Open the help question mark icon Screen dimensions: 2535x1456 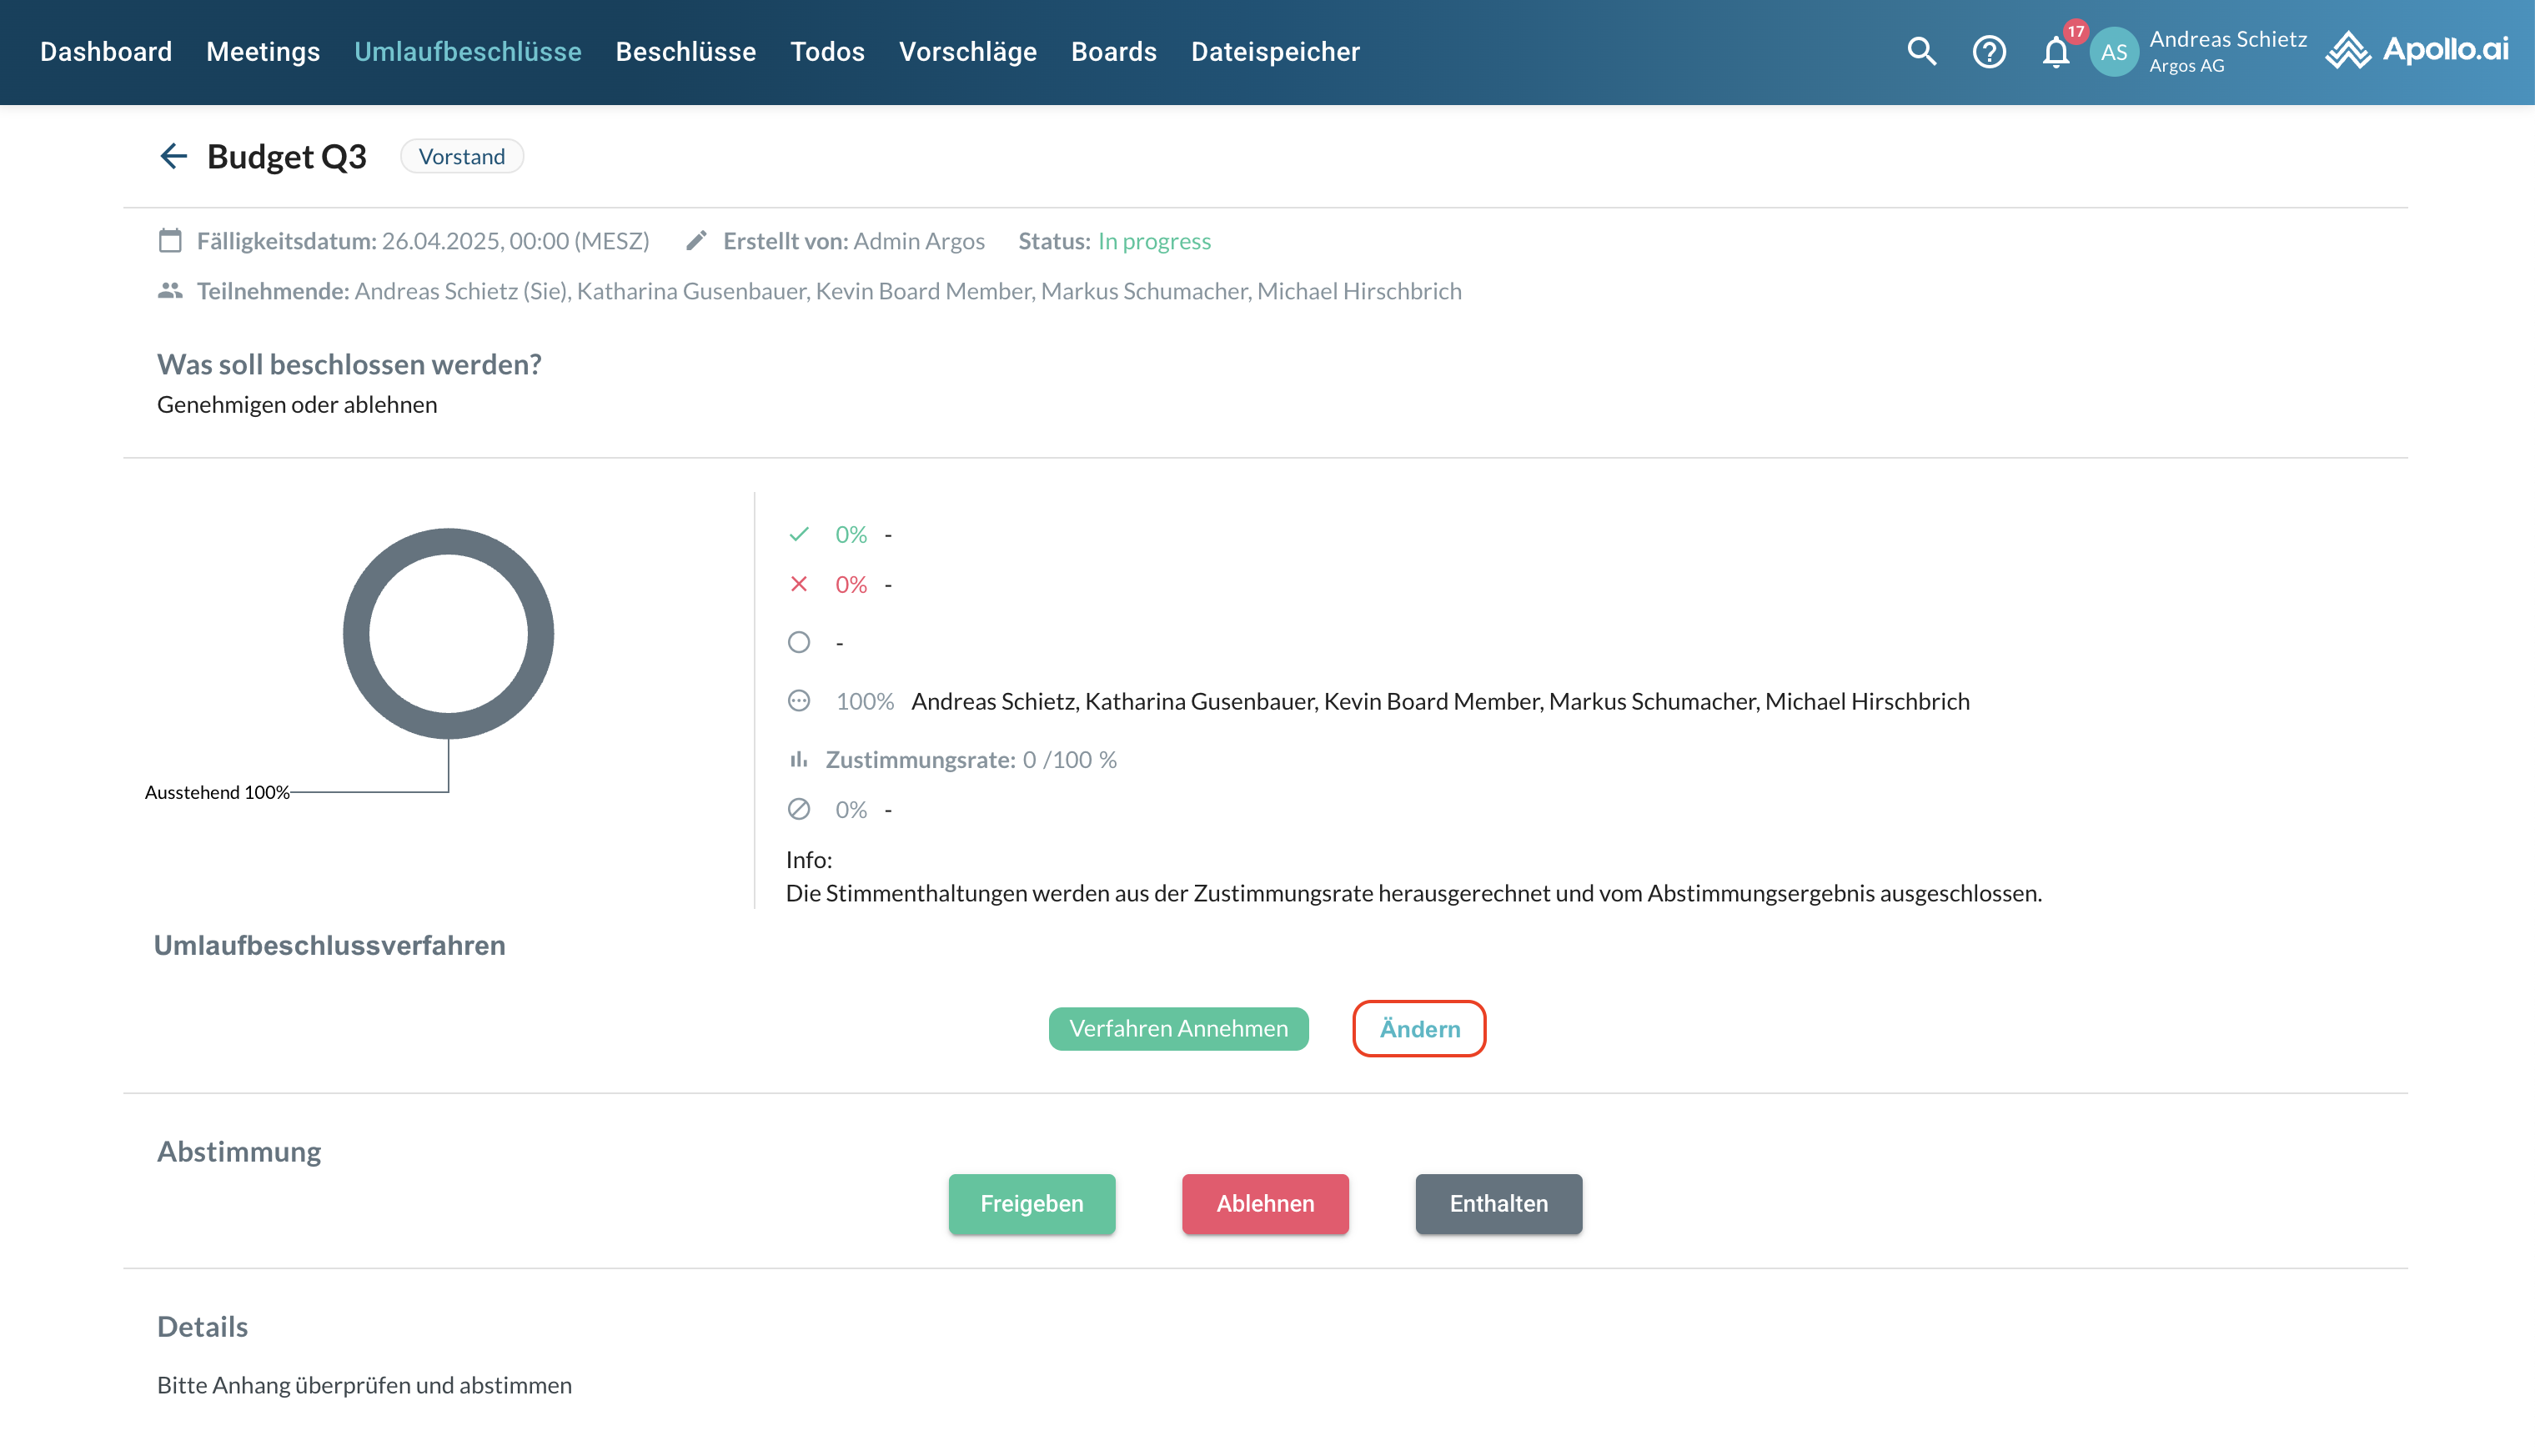[x=1989, y=51]
